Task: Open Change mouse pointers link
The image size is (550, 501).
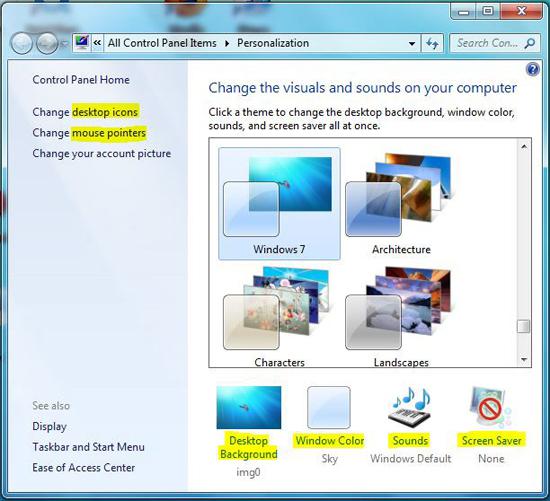Action: (x=89, y=133)
